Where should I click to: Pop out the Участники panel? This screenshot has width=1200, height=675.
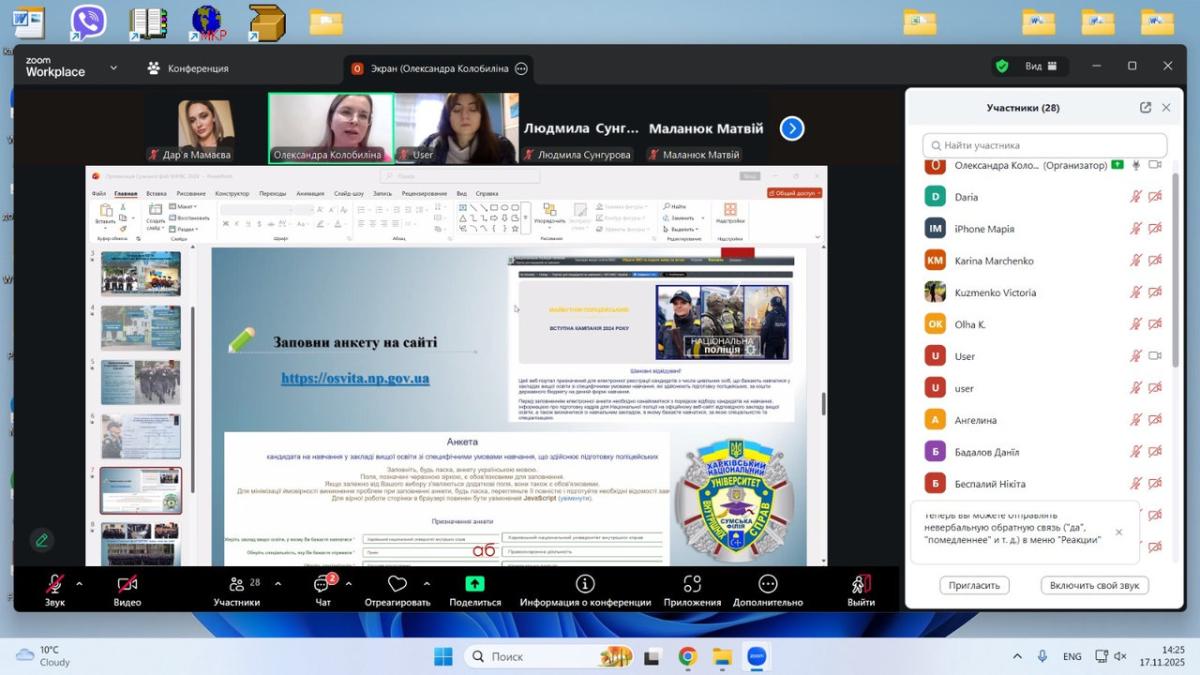pyautogui.click(x=1145, y=108)
